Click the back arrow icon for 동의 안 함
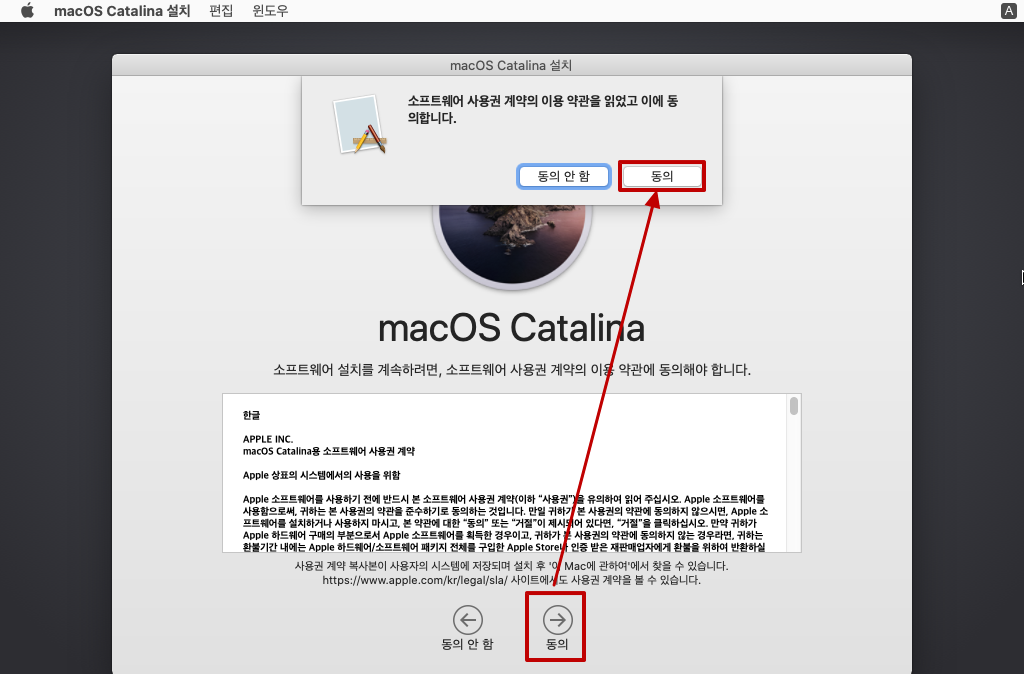This screenshot has height=674, width=1024. pyautogui.click(x=468, y=620)
